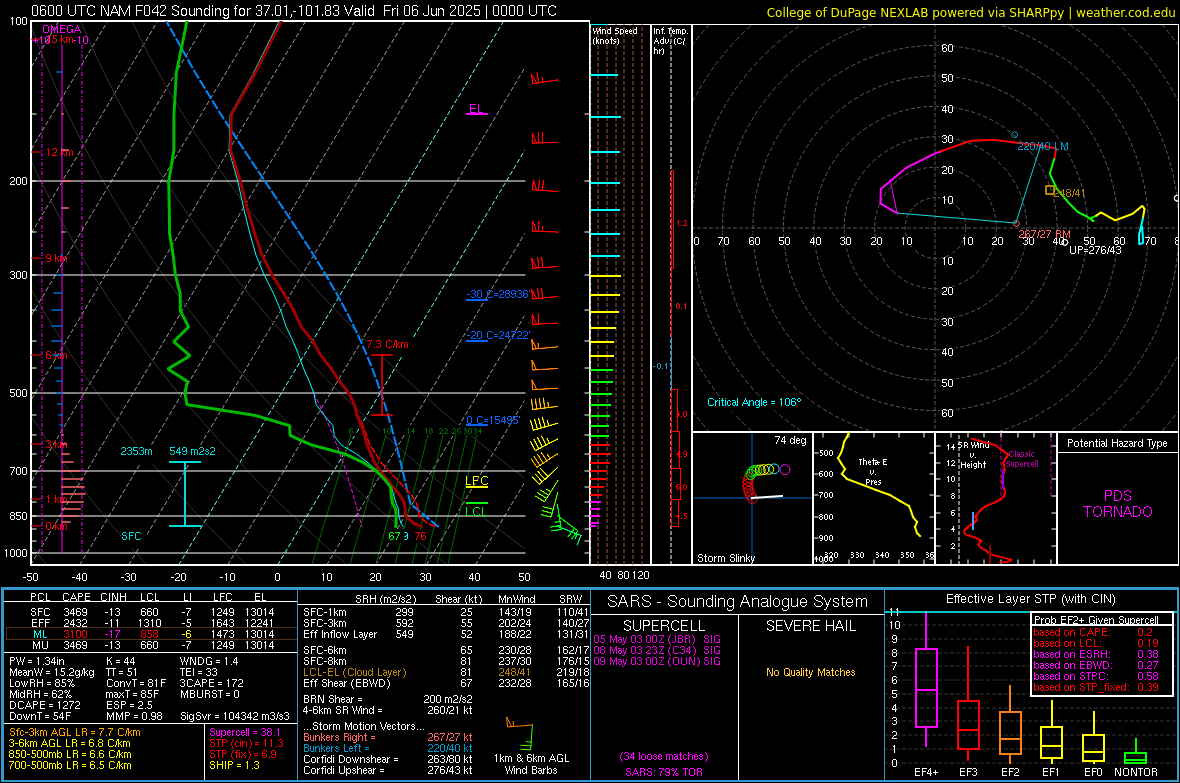1180x783 pixels.
Task: Click the Corfidi Upshear = 276/43 kt line
Action: 388,770
